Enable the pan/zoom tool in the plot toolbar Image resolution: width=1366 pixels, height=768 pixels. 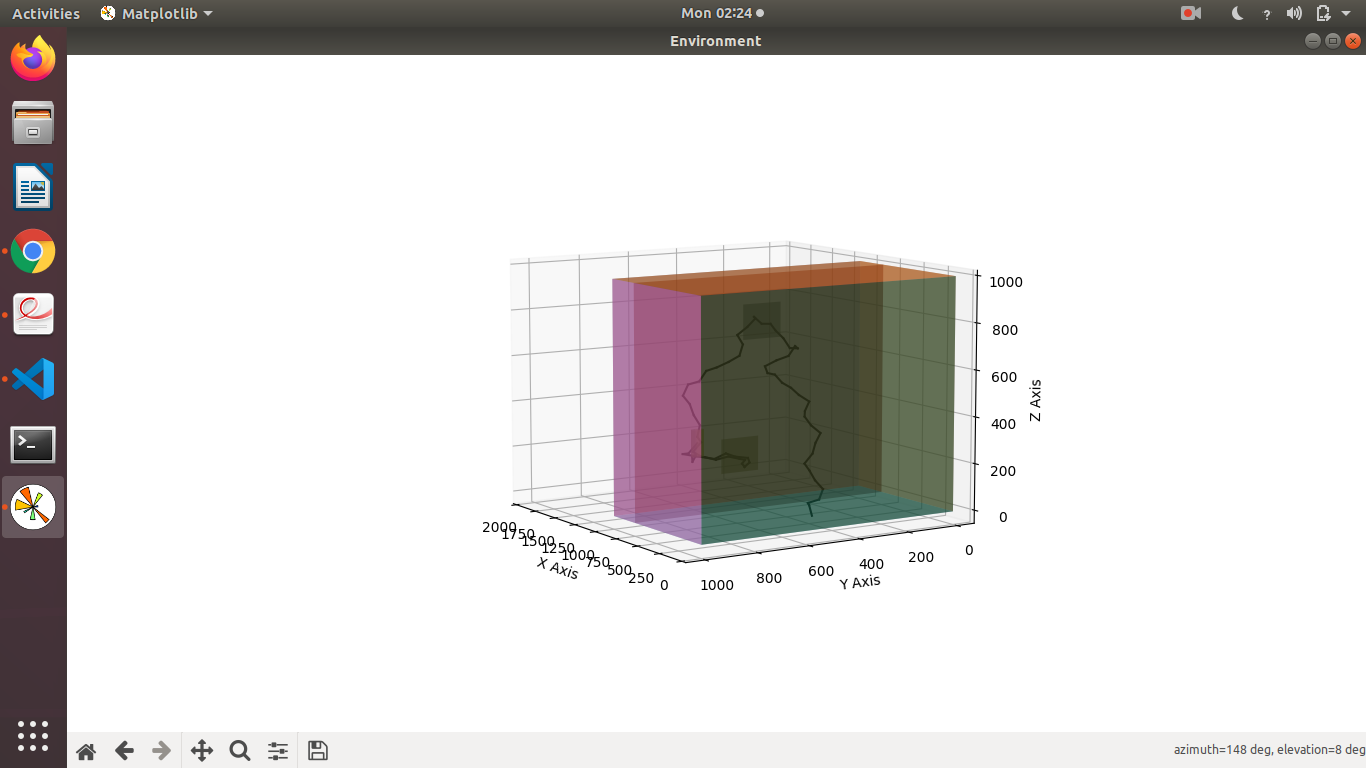tap(201, 750)
